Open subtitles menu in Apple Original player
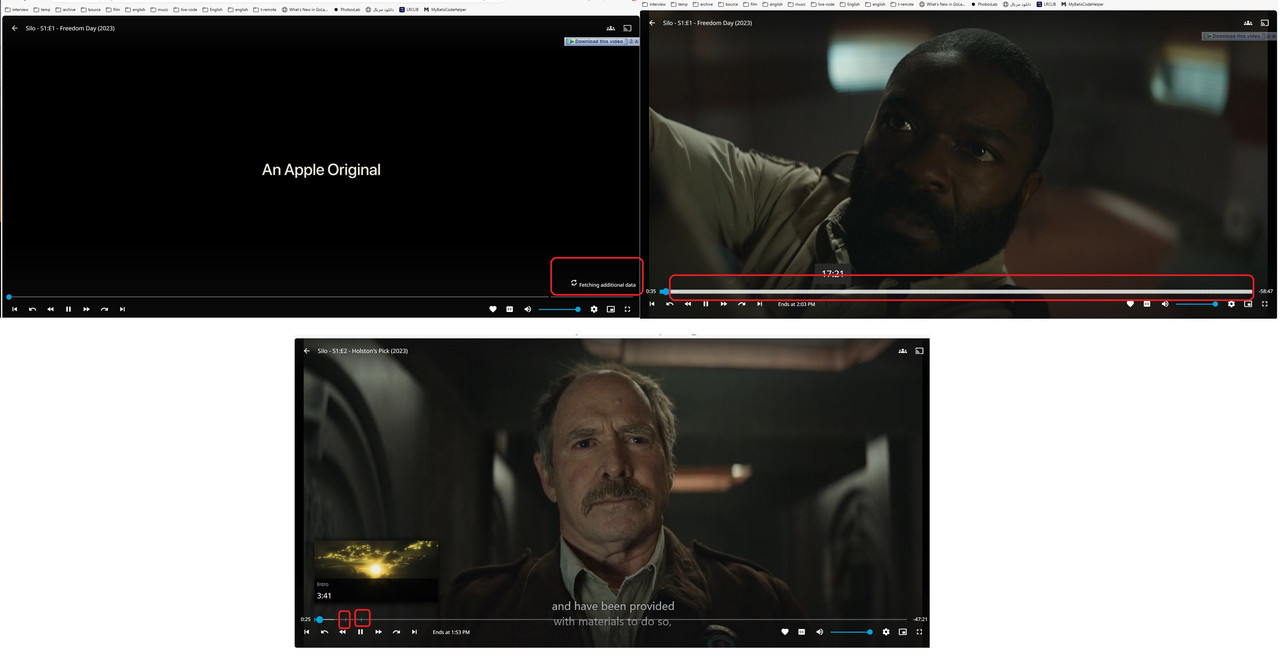Screen dimensions: 1280x660 point(510,309)
